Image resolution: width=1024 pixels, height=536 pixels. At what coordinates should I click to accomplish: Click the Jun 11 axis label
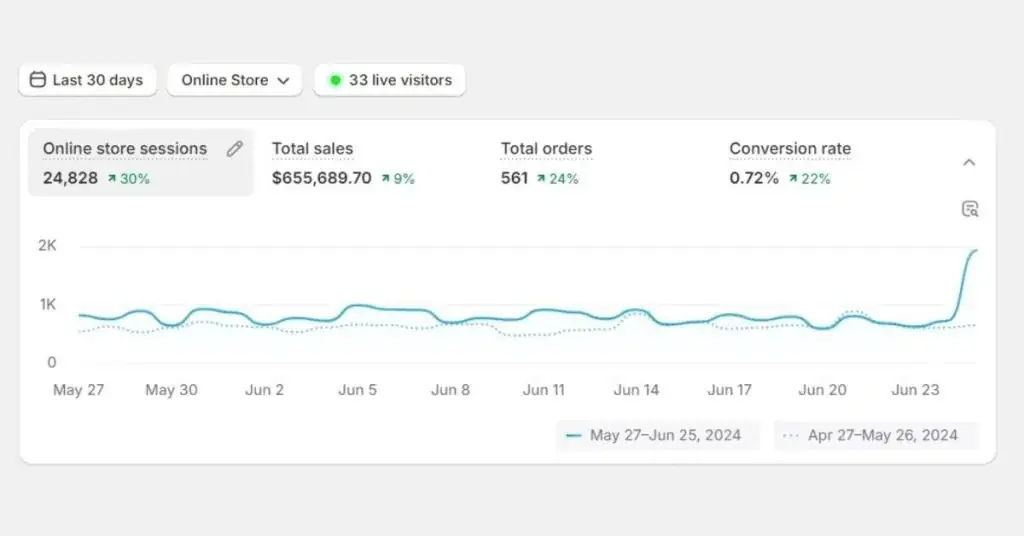click(543, 390)
